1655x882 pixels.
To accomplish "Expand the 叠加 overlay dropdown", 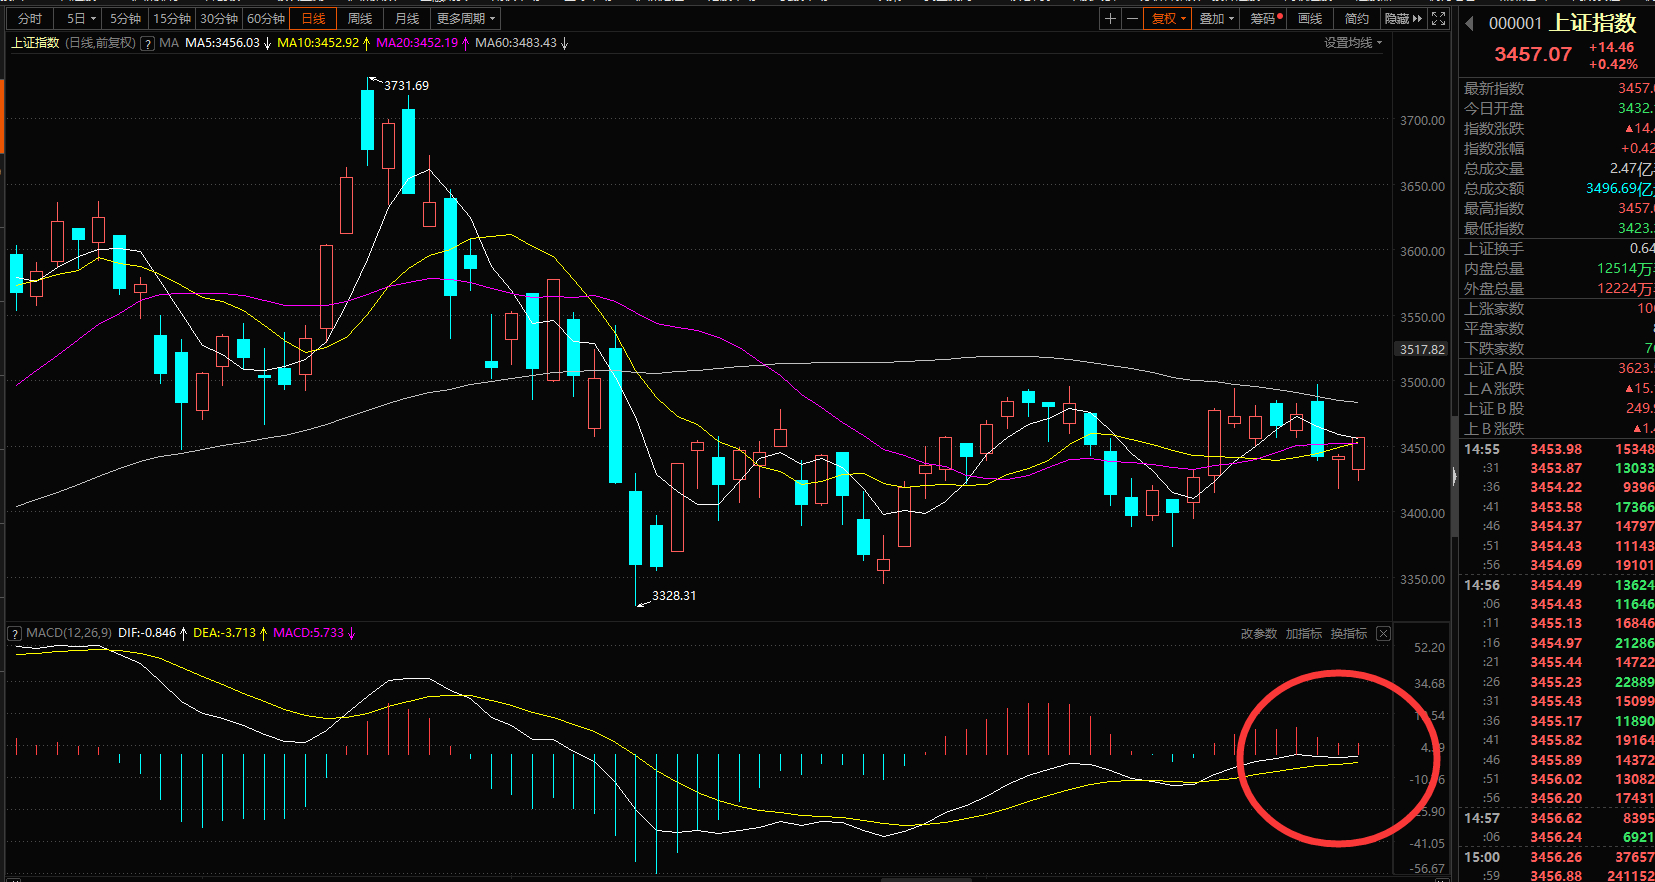I will pyautogui.click(x=1216, y=19).
